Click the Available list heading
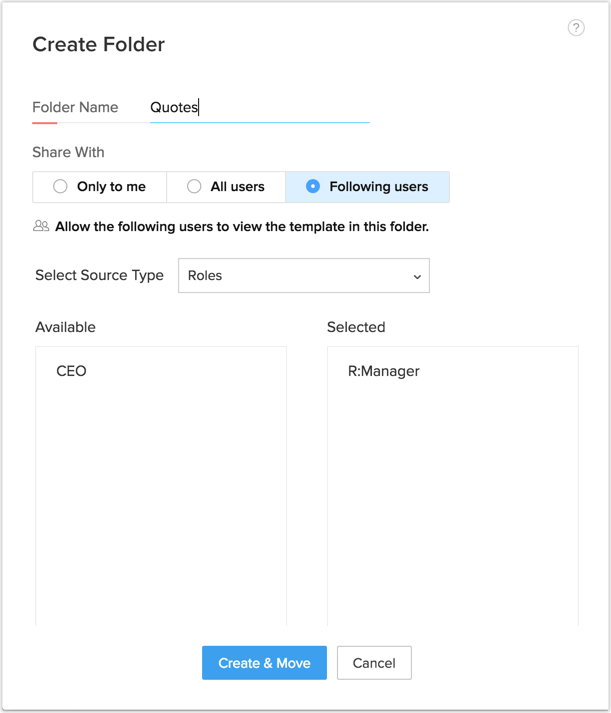This screenshot has width=611, height=713. [x=66, y=327]
